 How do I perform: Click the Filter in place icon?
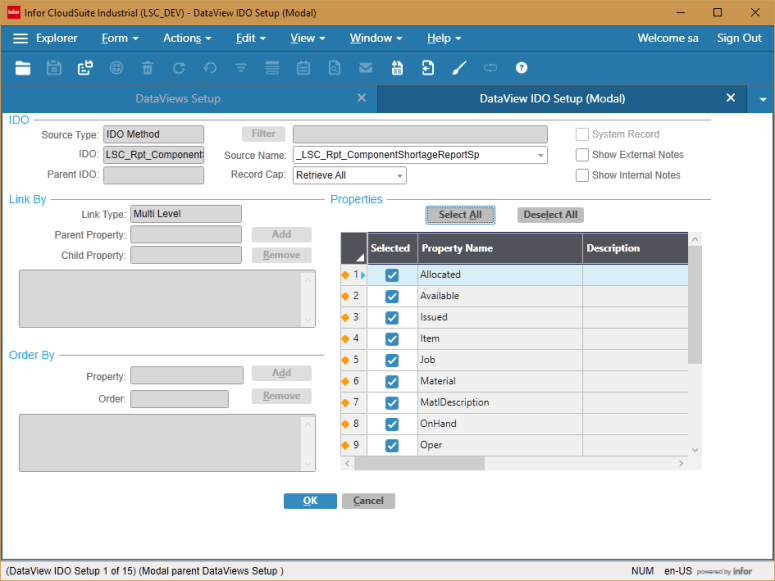241,68
